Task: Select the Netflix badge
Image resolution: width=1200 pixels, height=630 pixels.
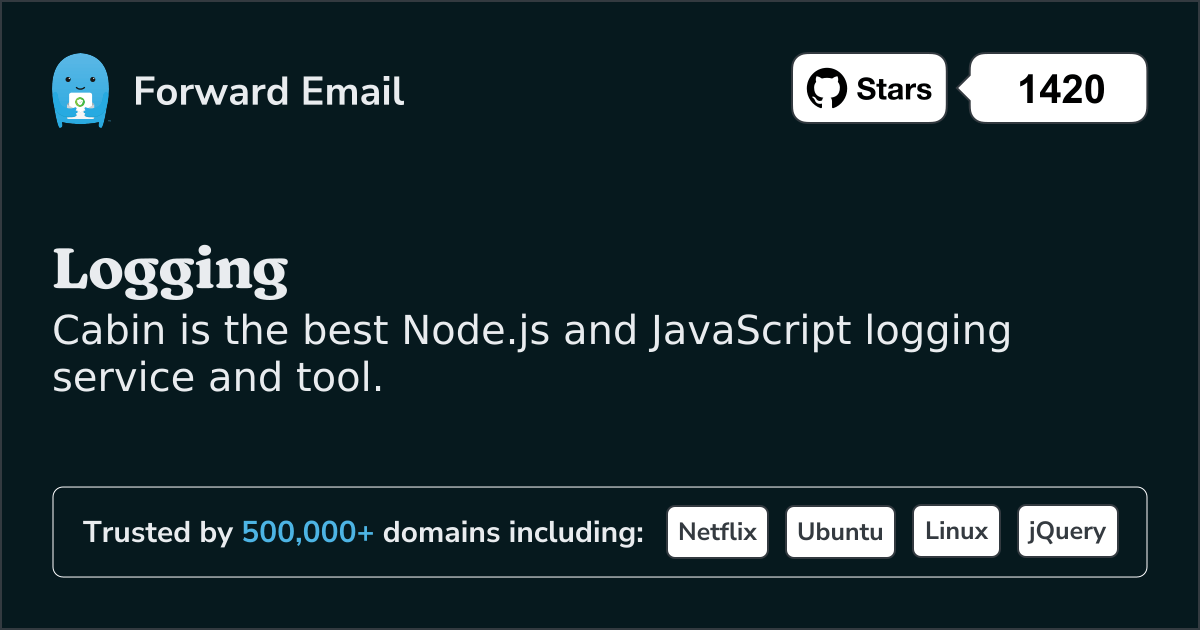Action: (x=717, y=531)
